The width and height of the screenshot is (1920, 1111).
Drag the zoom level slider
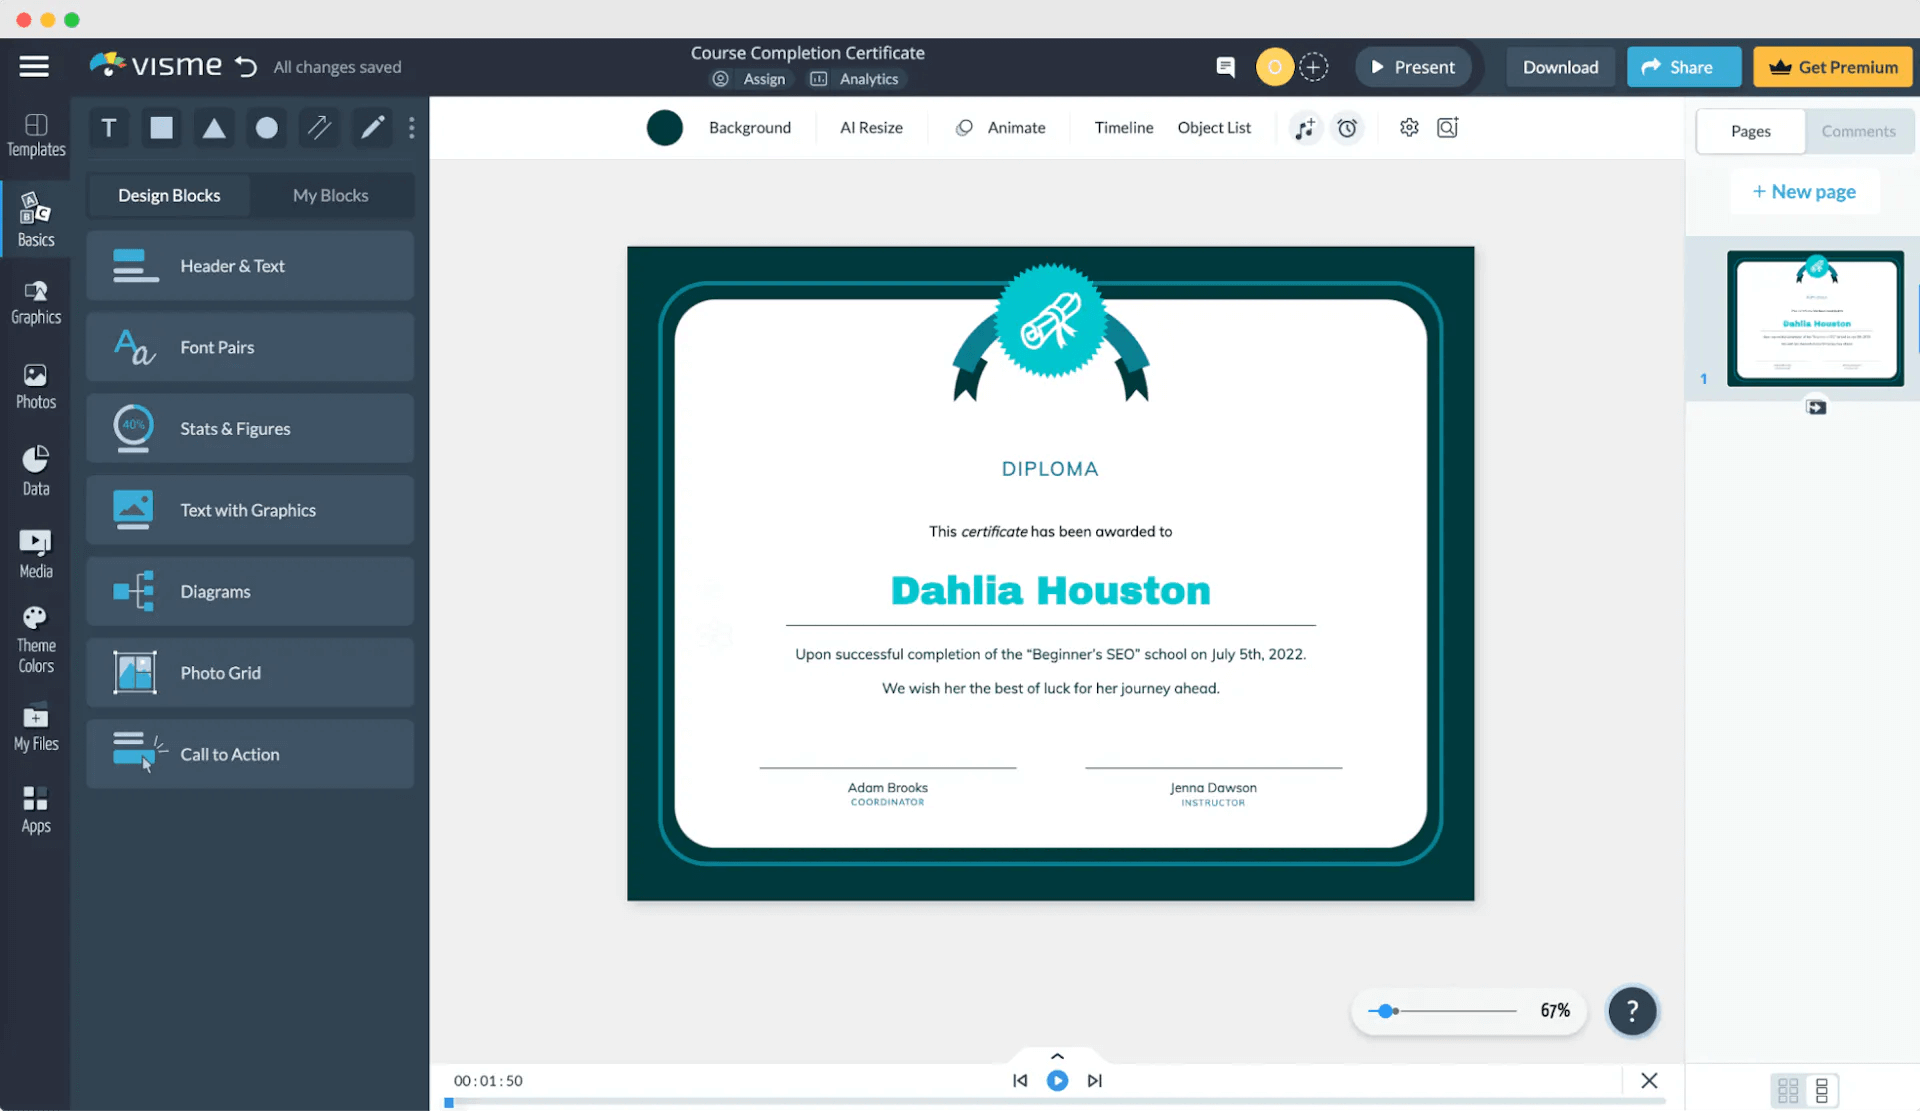pyautogui.click(x=1386, y=1010)
